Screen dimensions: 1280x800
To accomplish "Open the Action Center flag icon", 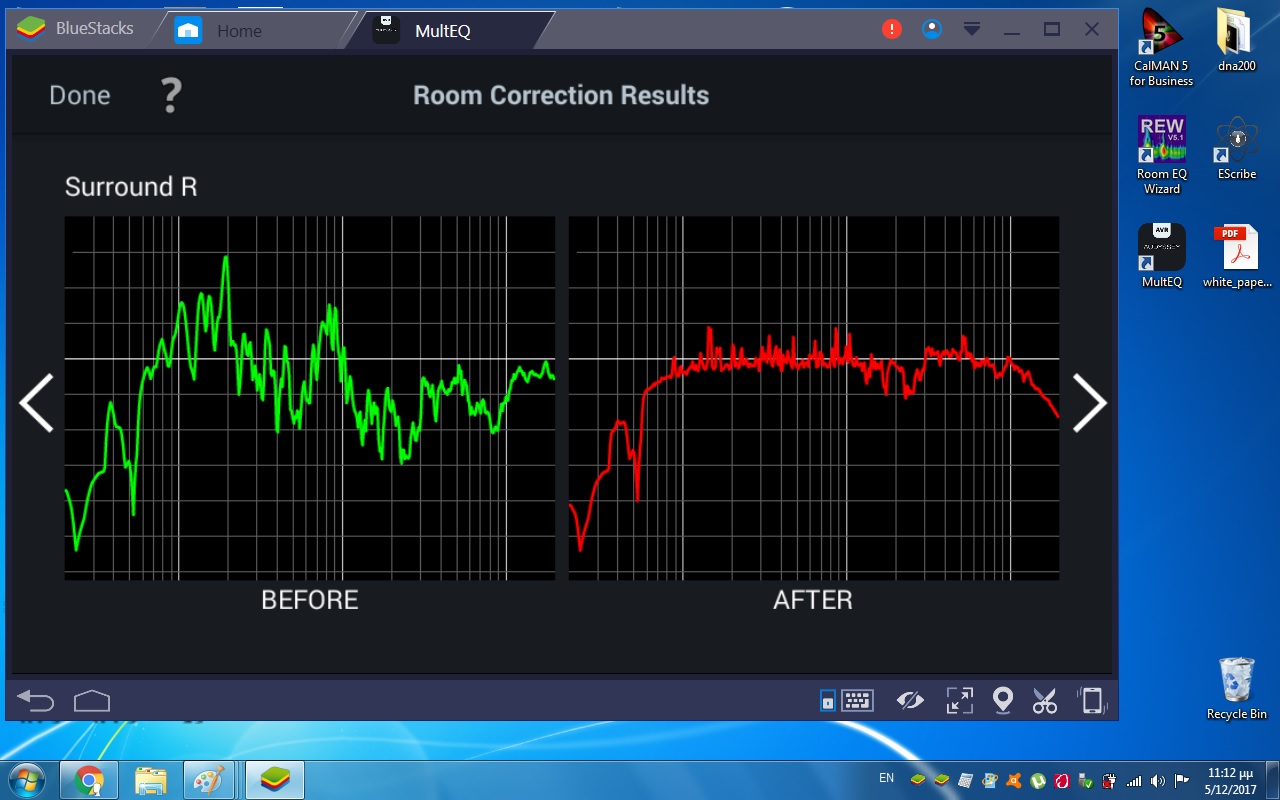I will coord(1182,780).
